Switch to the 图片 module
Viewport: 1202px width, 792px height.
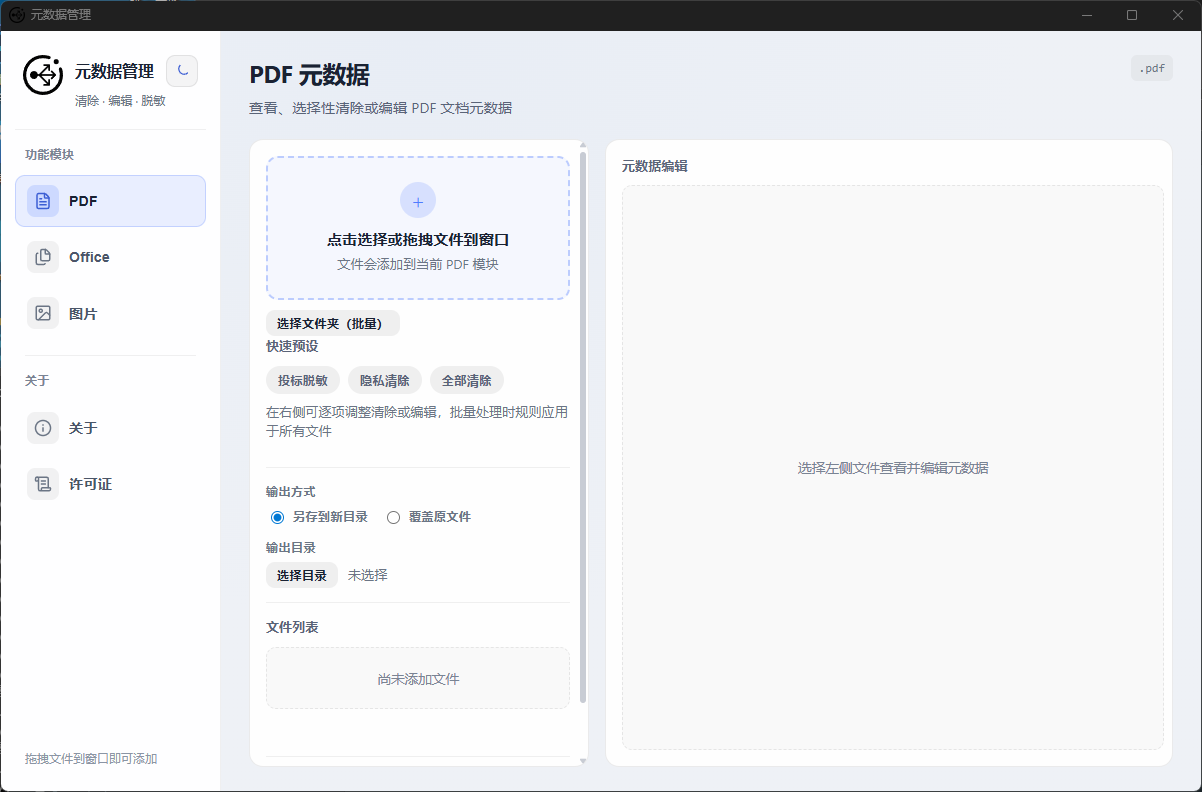(110, 313)
